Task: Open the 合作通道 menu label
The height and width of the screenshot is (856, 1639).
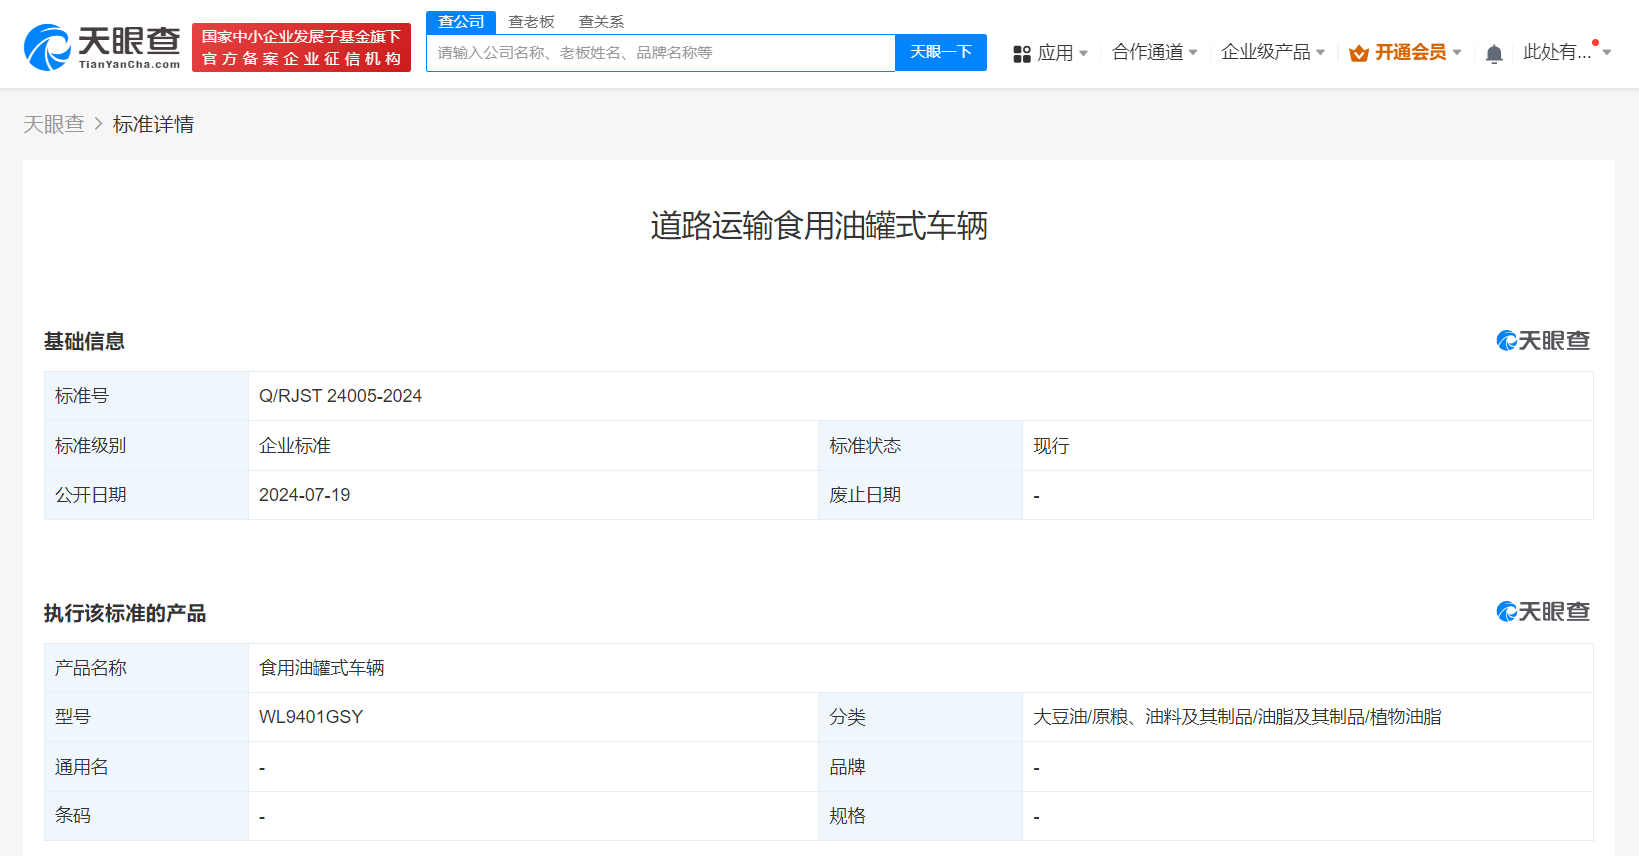Action: (x=1147, y=52)
